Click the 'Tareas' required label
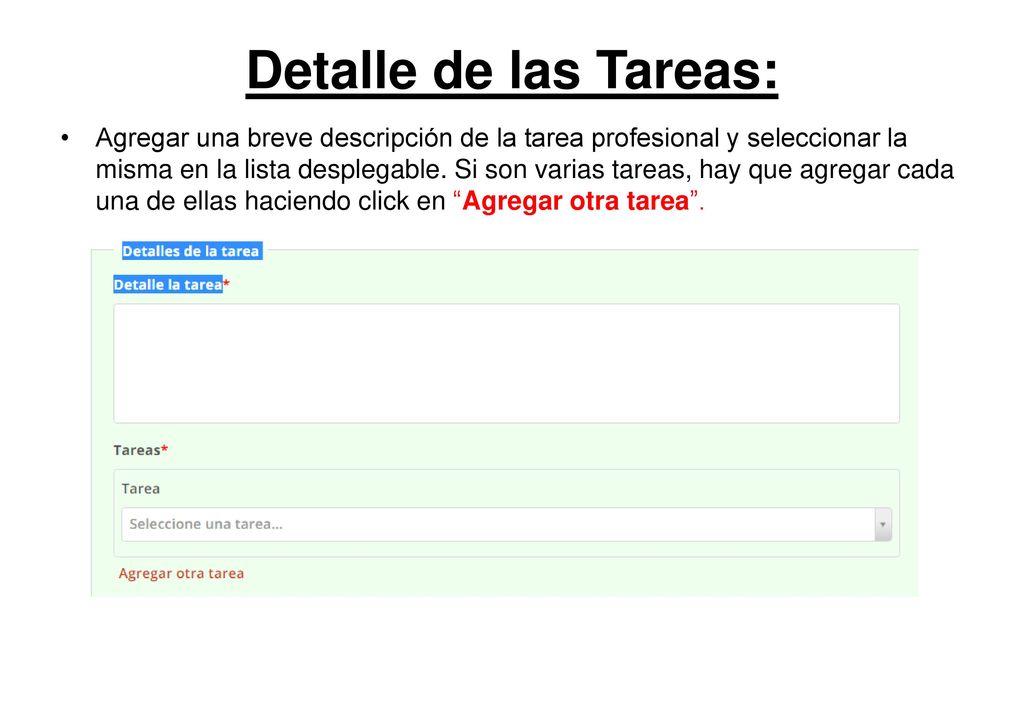The height and width of the screenshot is (709, 1024). tap(140, 450)
